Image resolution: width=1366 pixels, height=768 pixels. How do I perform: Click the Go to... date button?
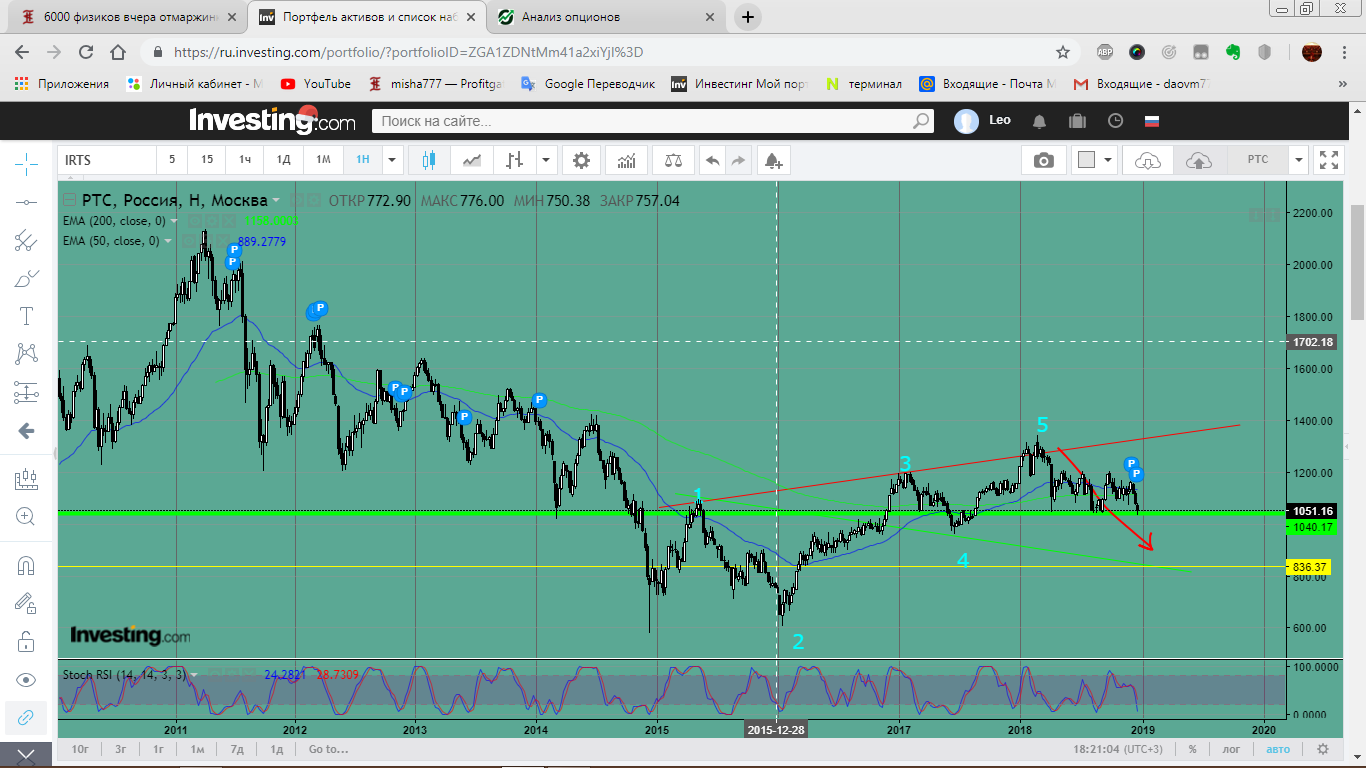coord(328,749)
